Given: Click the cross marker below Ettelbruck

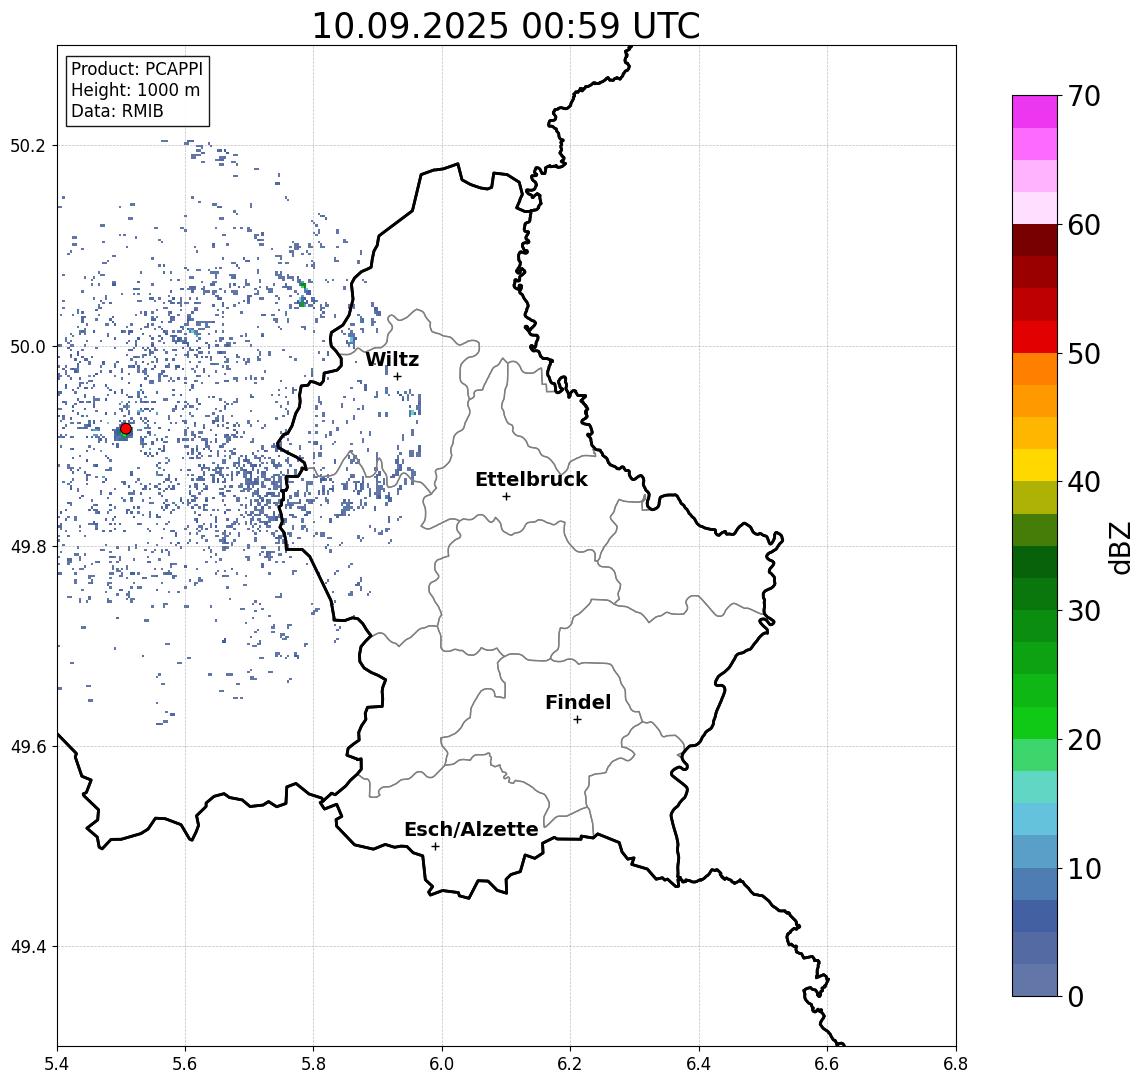Looking at the screenshot, I should click(x=506, y=497).
